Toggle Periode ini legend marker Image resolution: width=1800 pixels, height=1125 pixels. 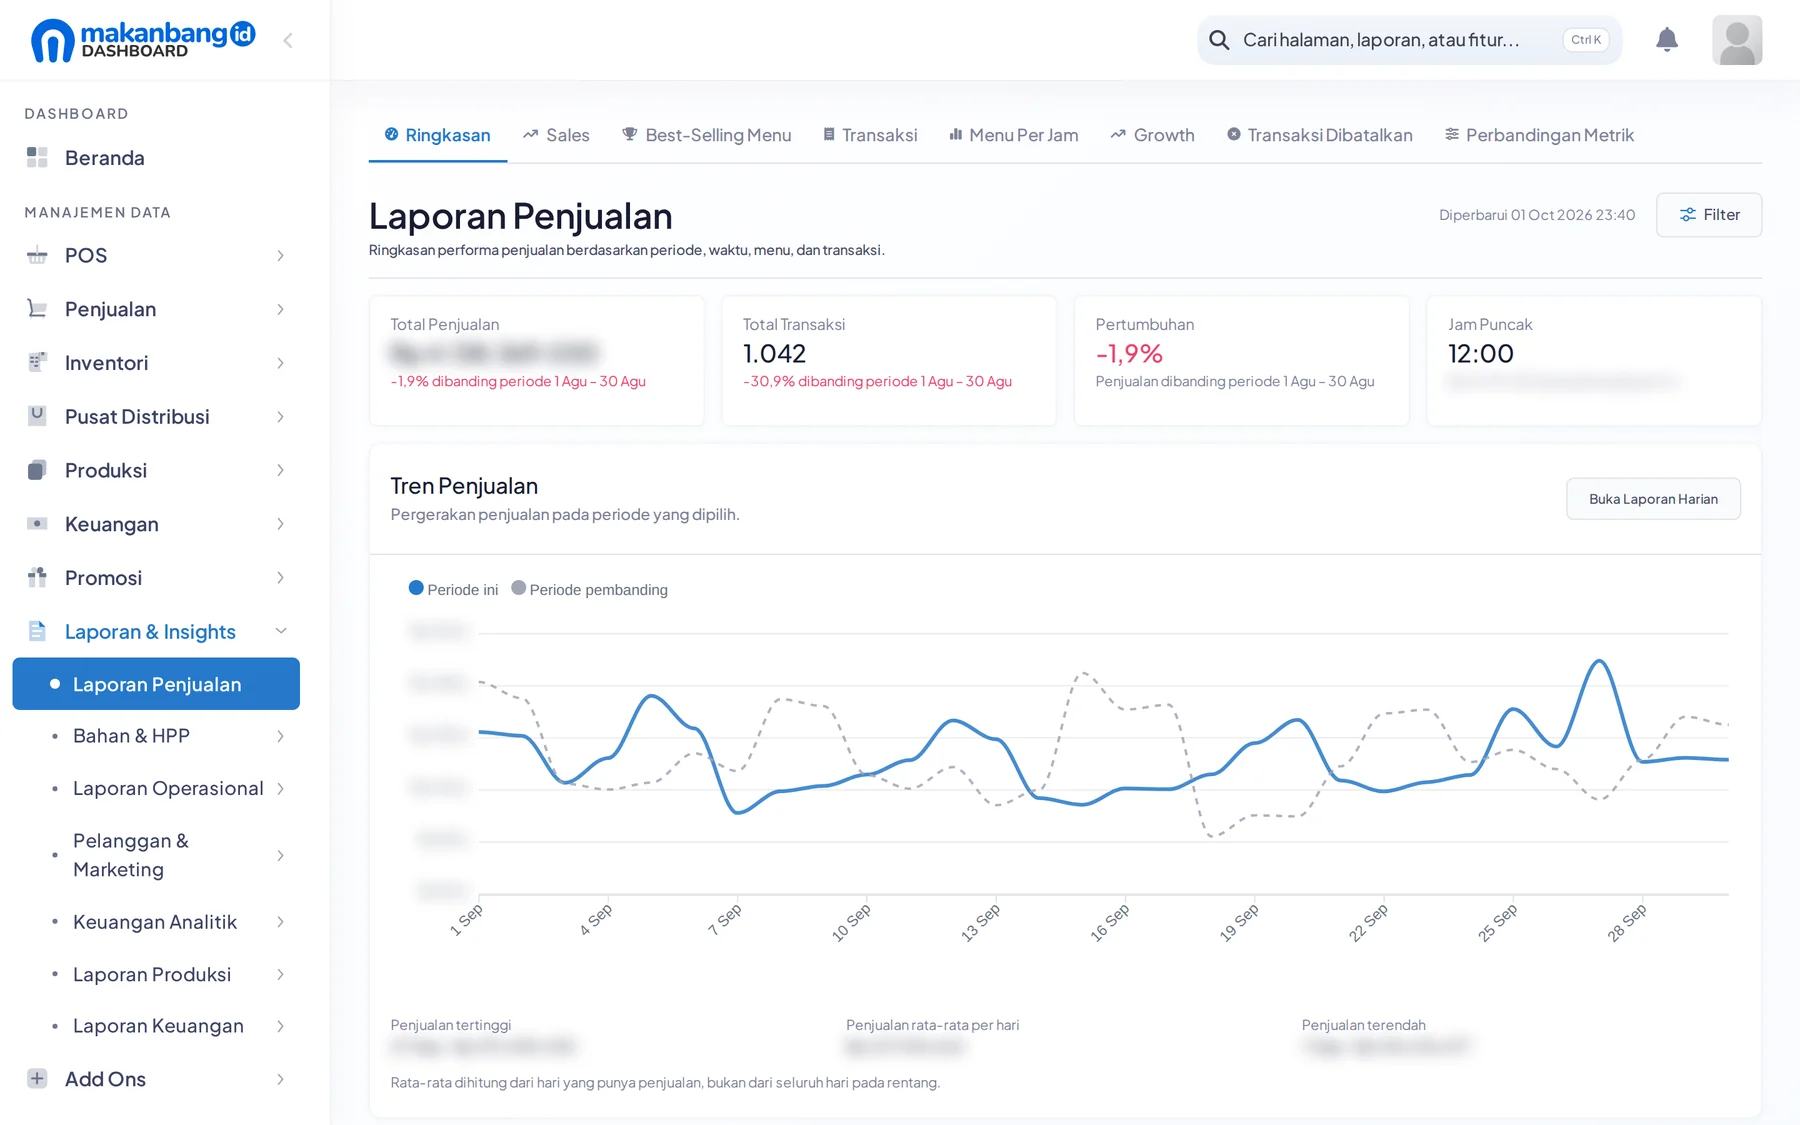(x=416, y=588)
